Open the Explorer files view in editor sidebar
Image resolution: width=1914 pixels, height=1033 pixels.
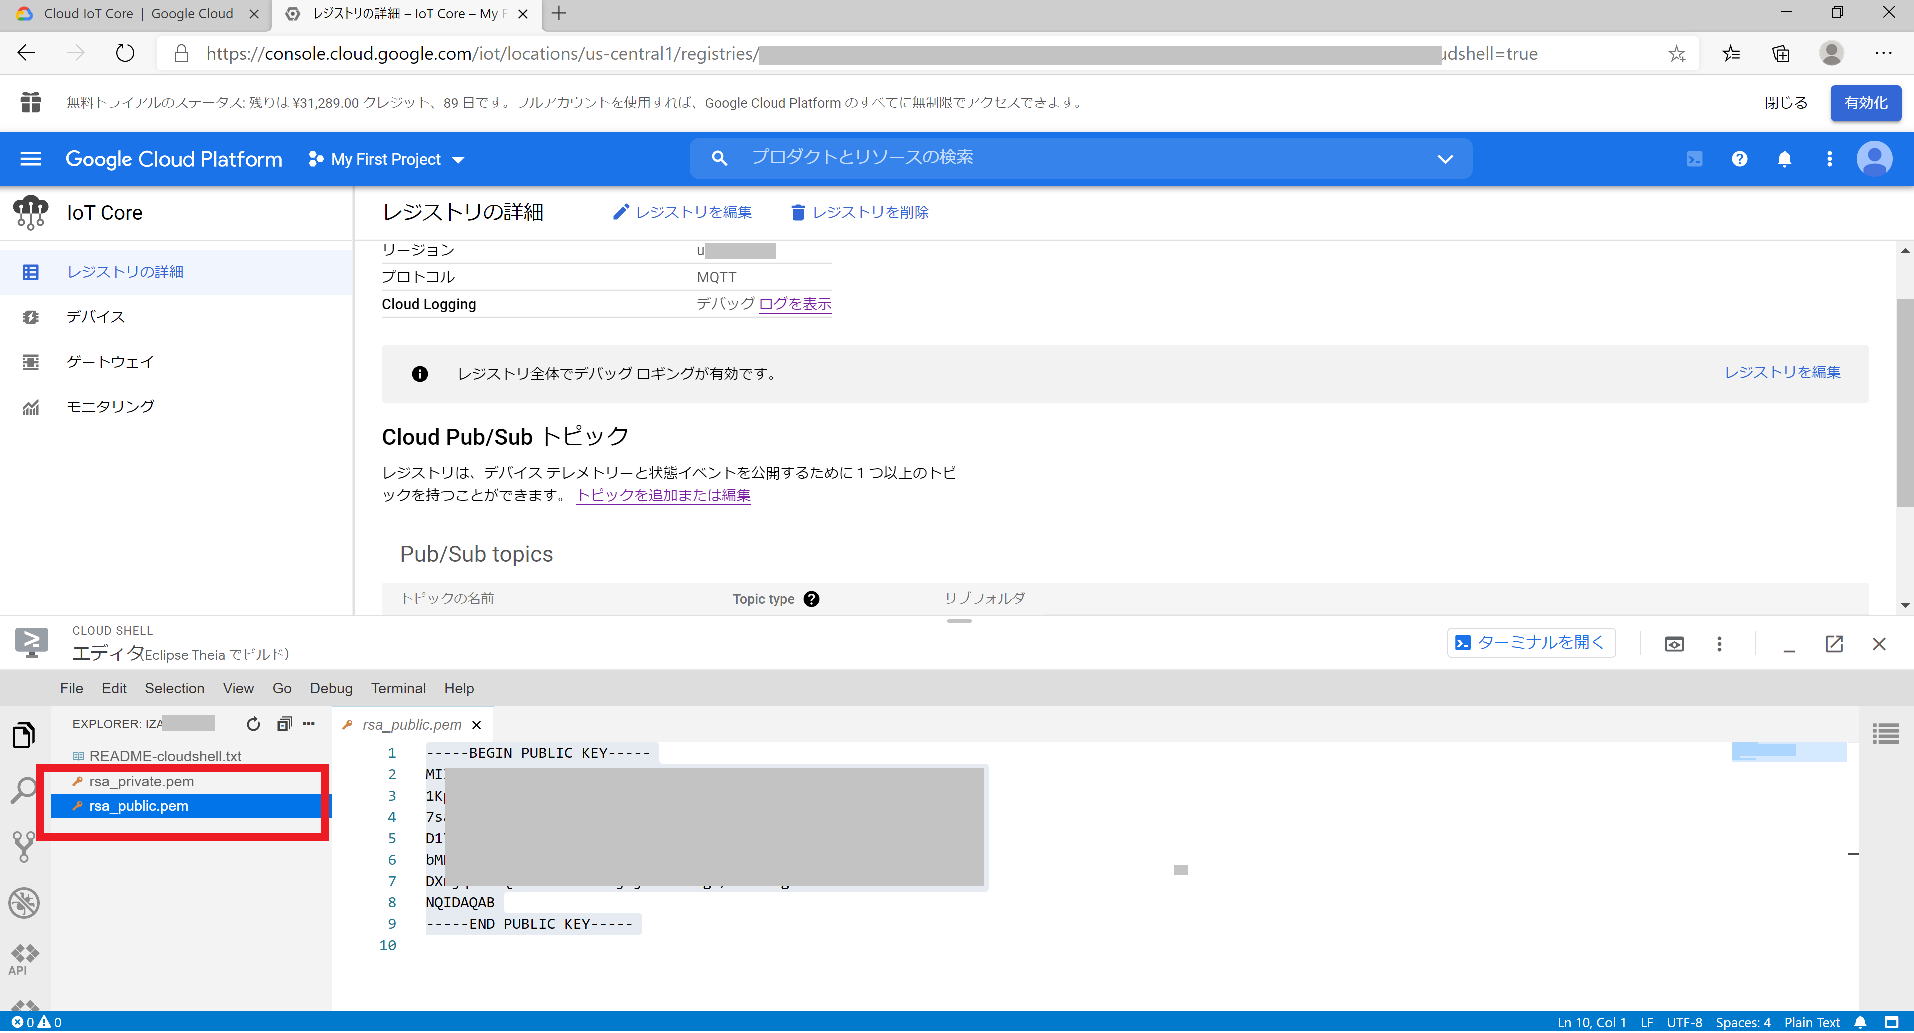click(x=24, y=735)
